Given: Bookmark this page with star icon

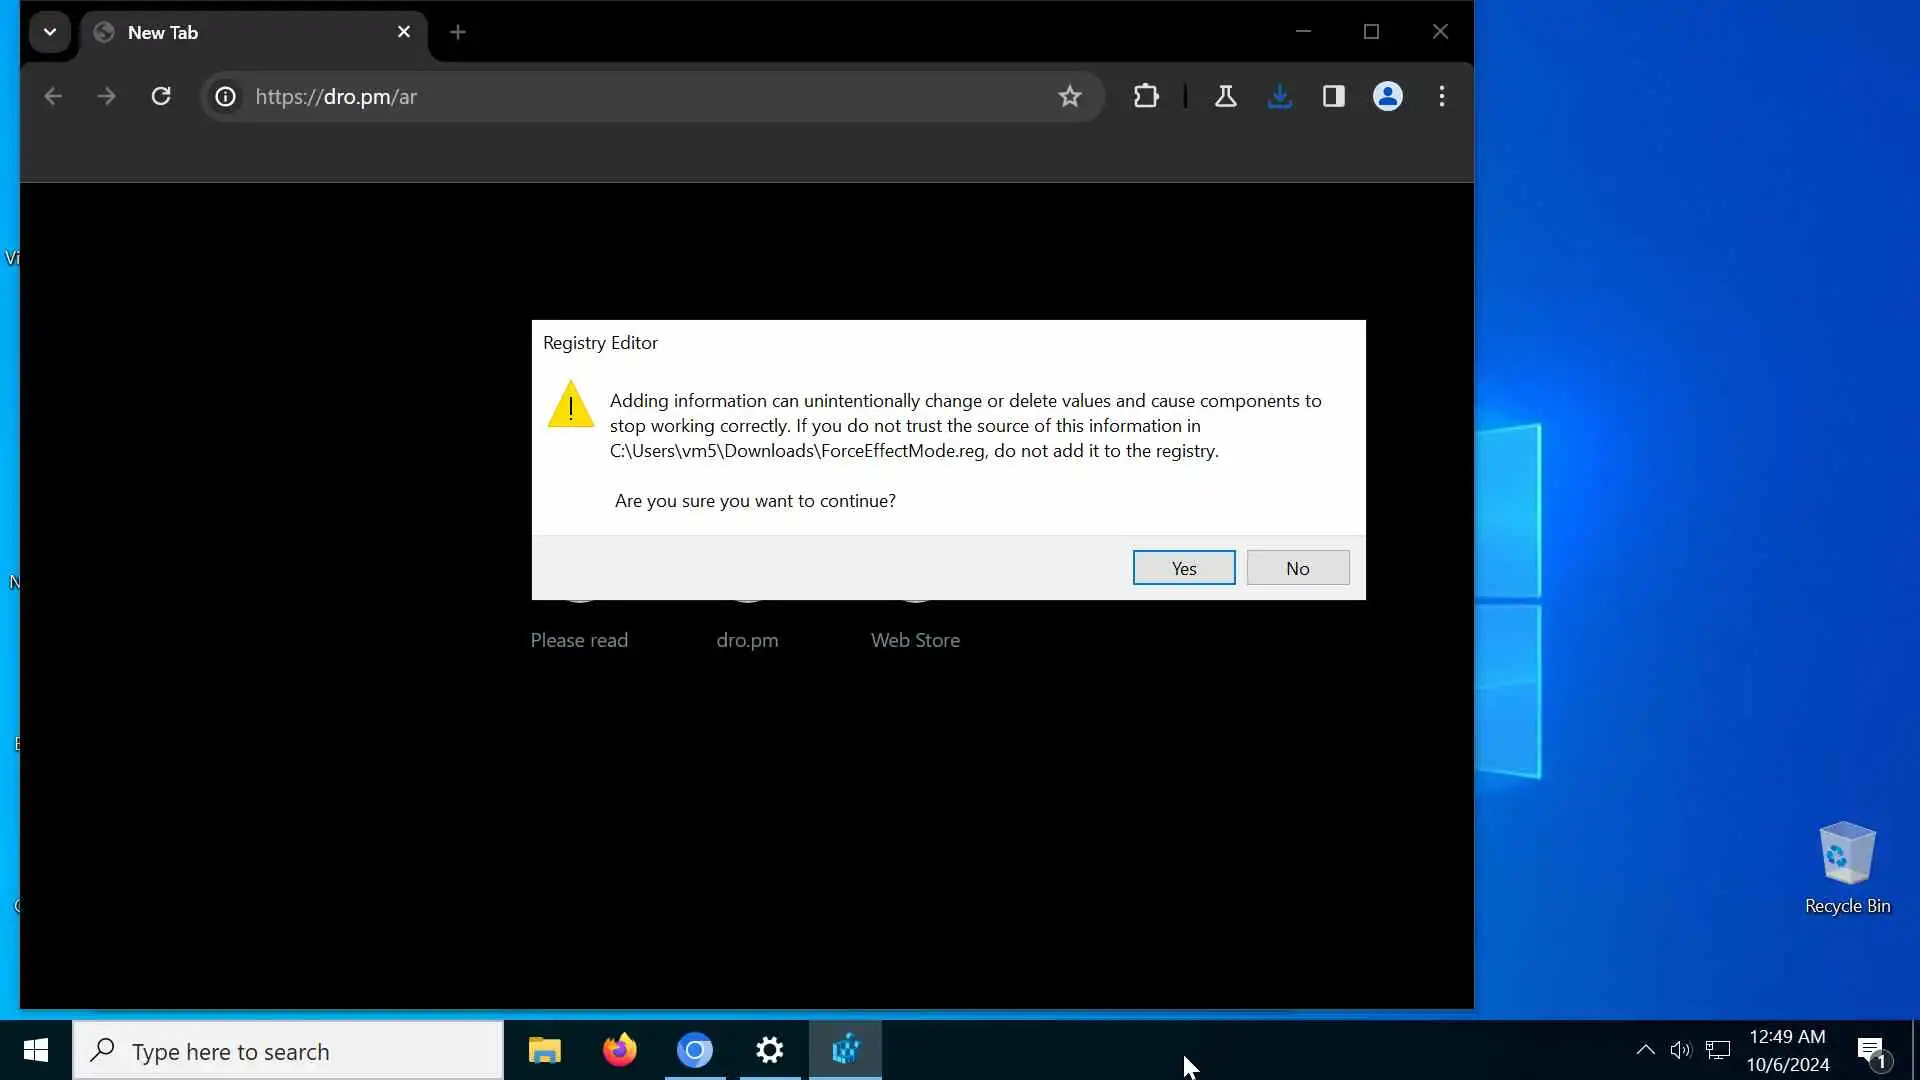Looking at the screenshot, I should click(x=1069, y=97).
